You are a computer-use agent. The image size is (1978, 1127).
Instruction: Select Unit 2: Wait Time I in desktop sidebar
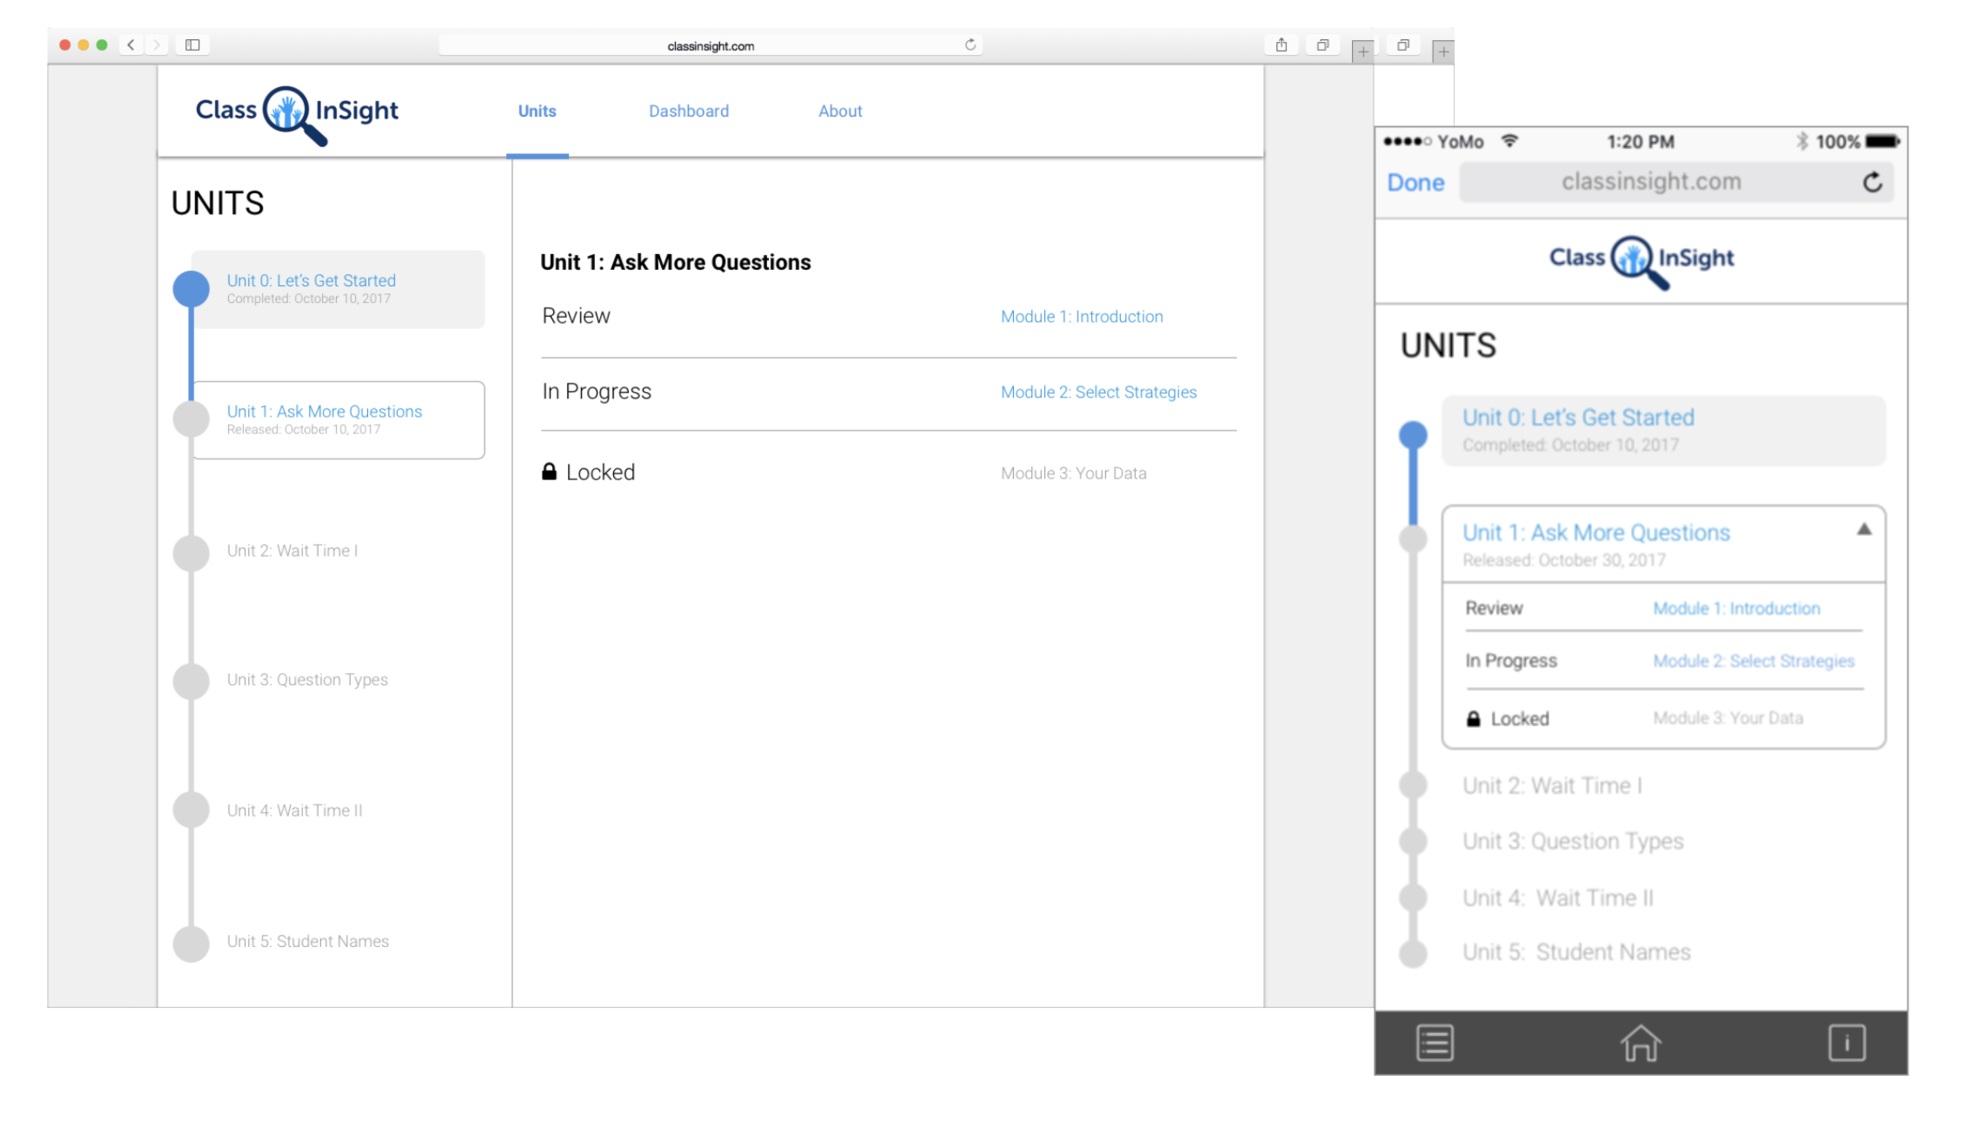pos(292,551)
